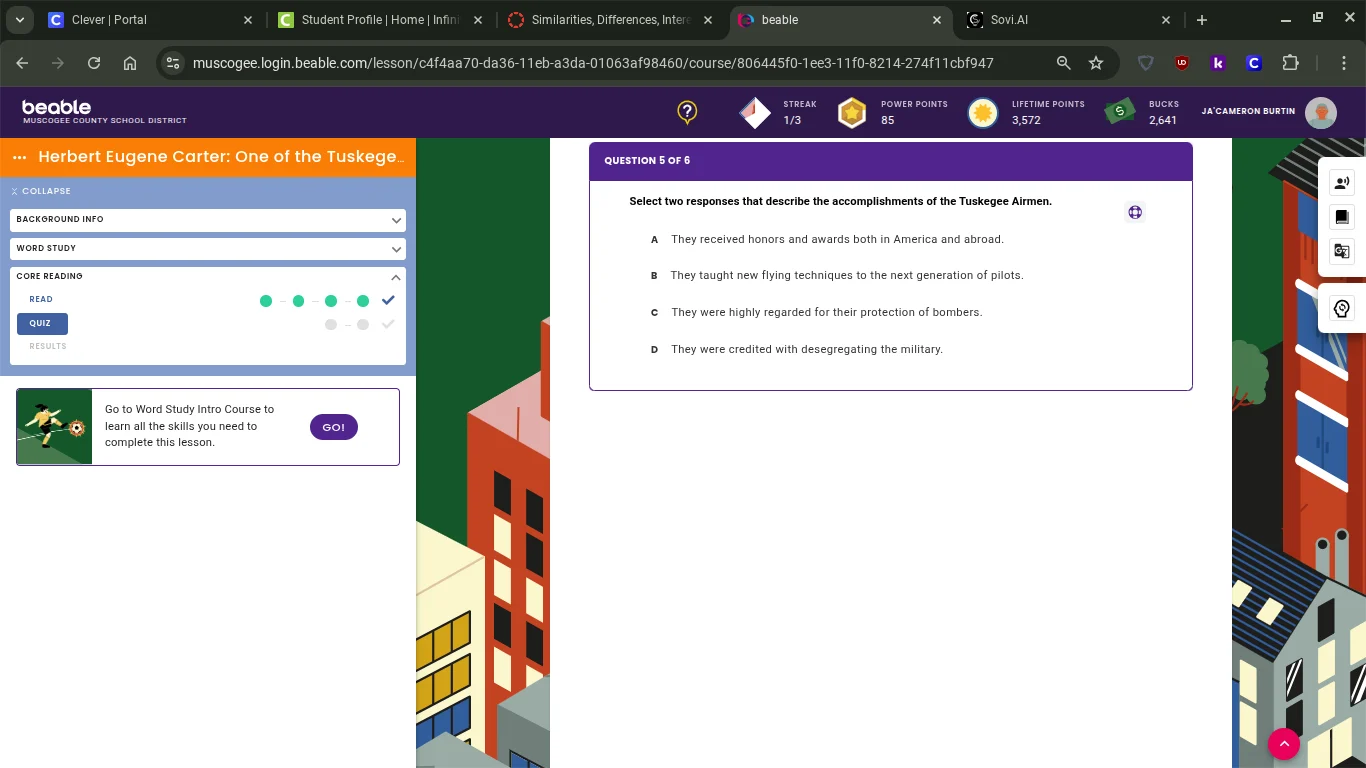
Task: Expand the Background Info section
Action: tap(208, 219)
